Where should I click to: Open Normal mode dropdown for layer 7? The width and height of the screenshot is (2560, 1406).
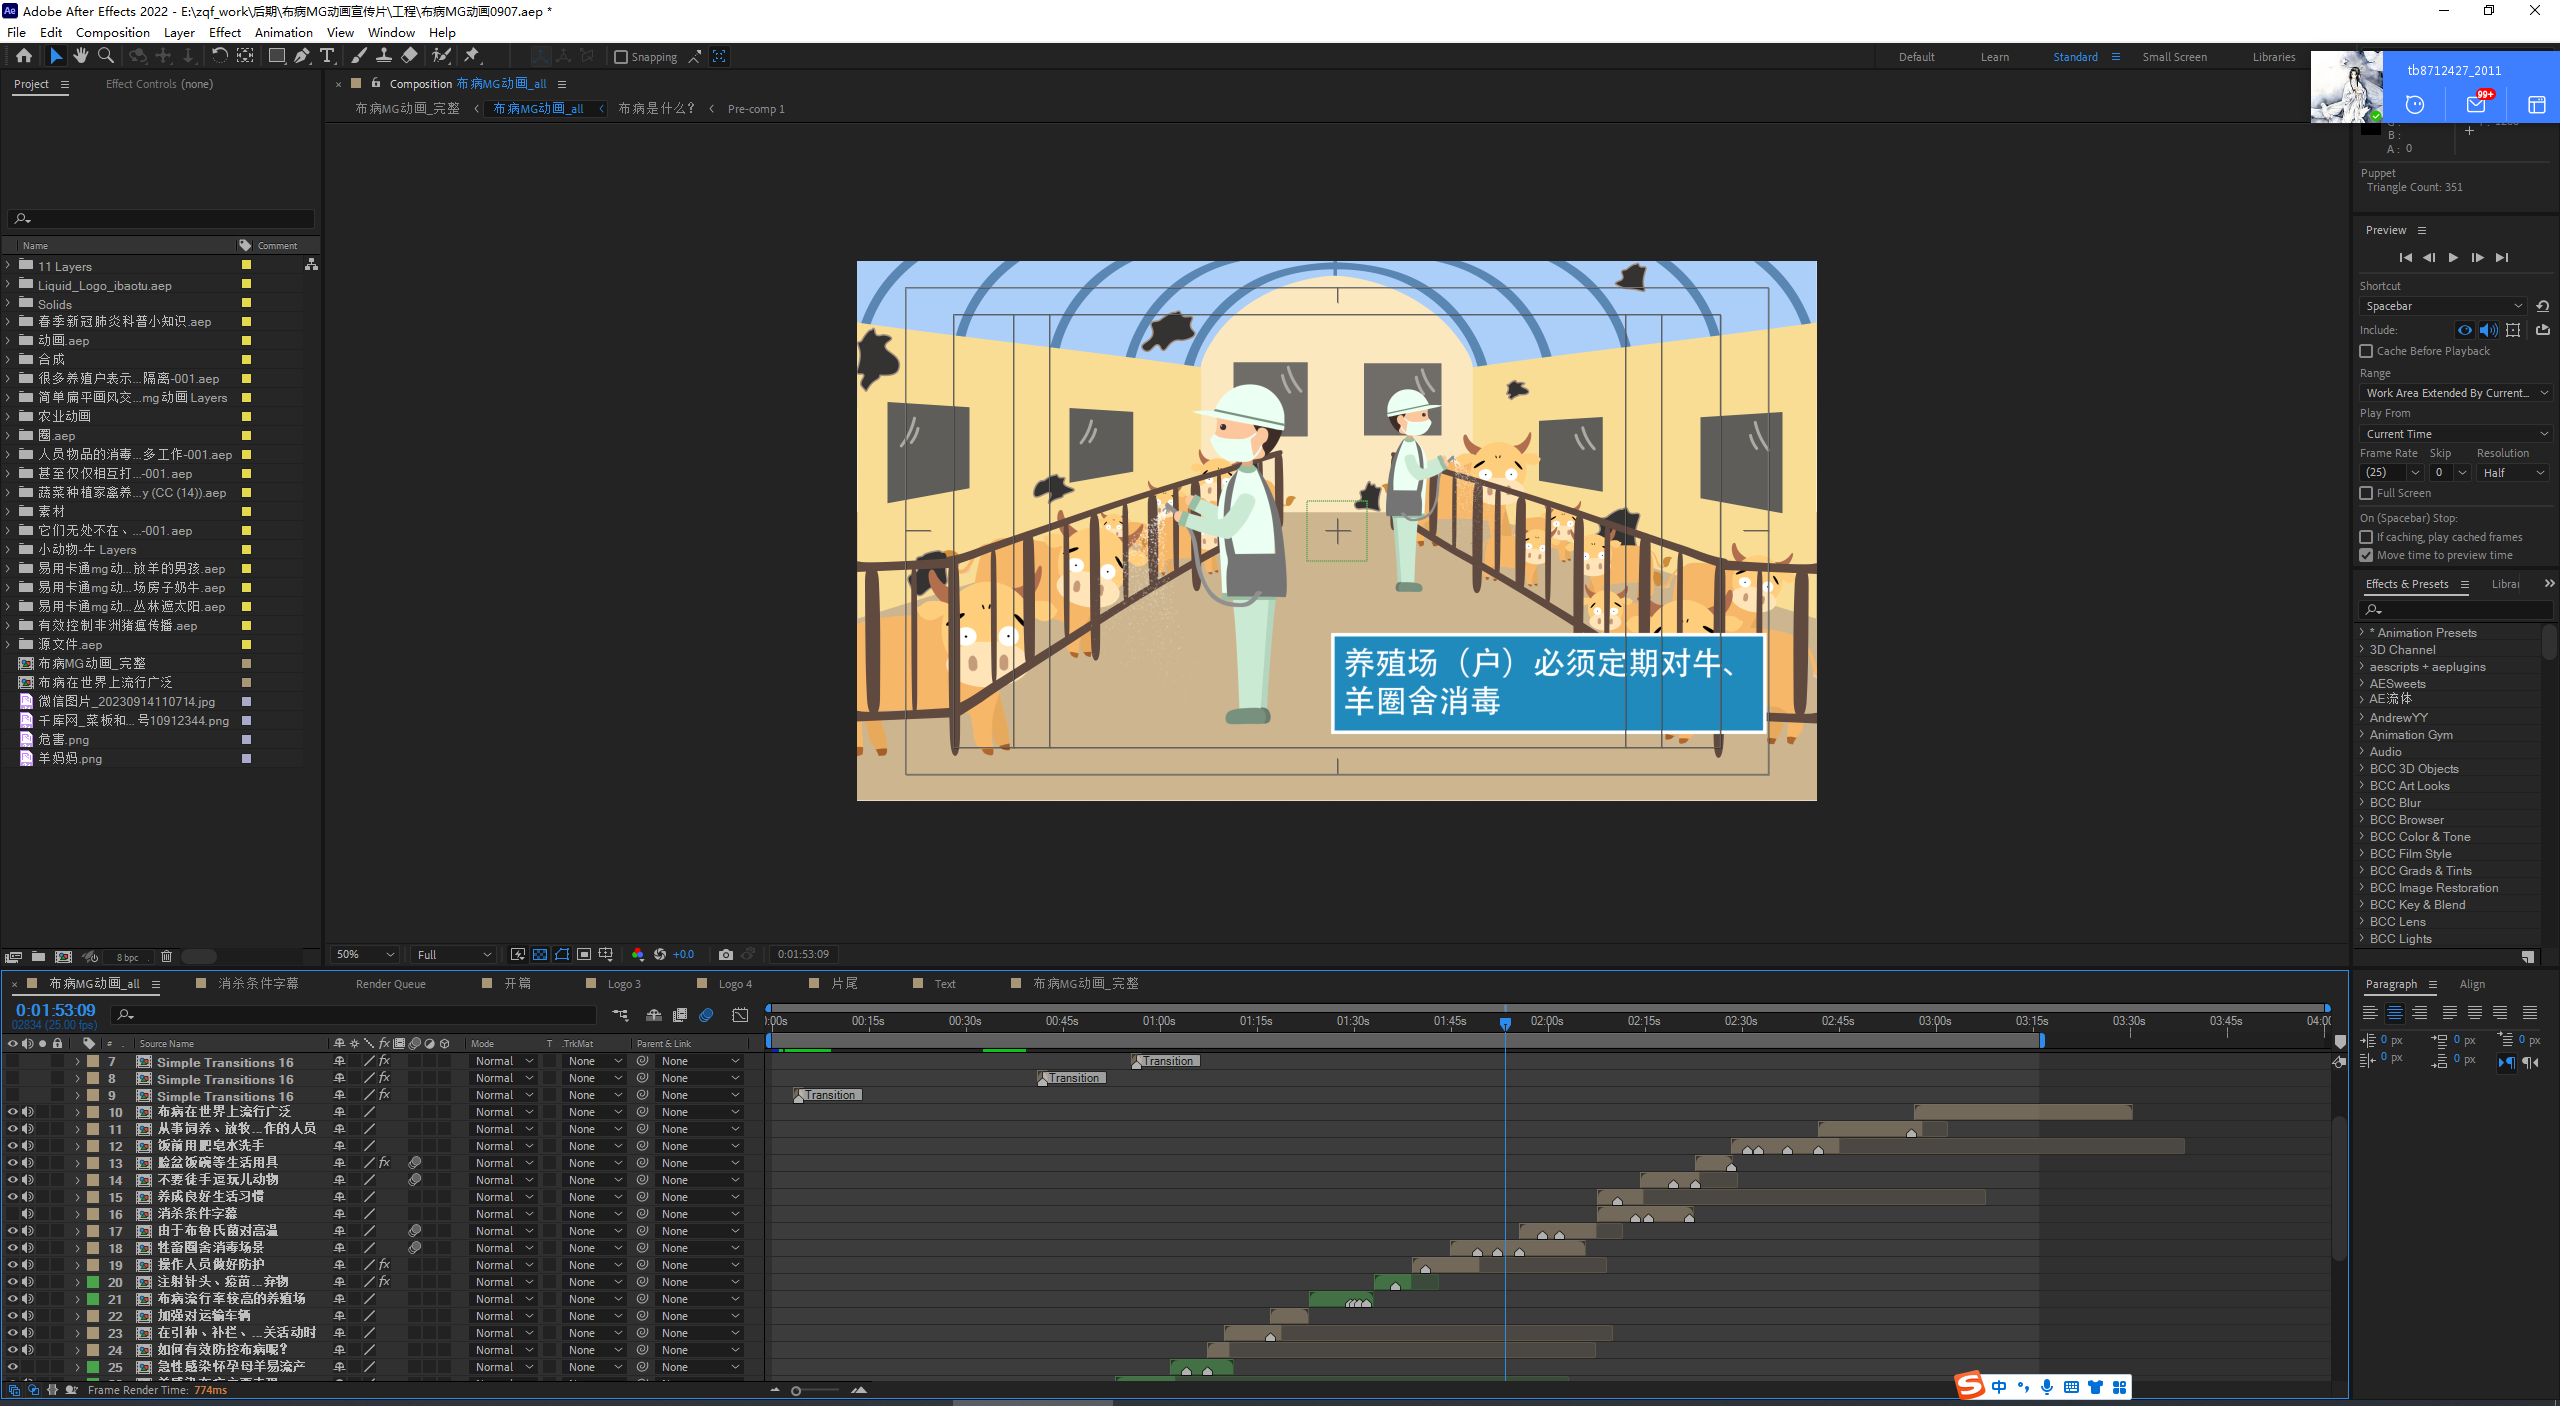point(503,1062)
